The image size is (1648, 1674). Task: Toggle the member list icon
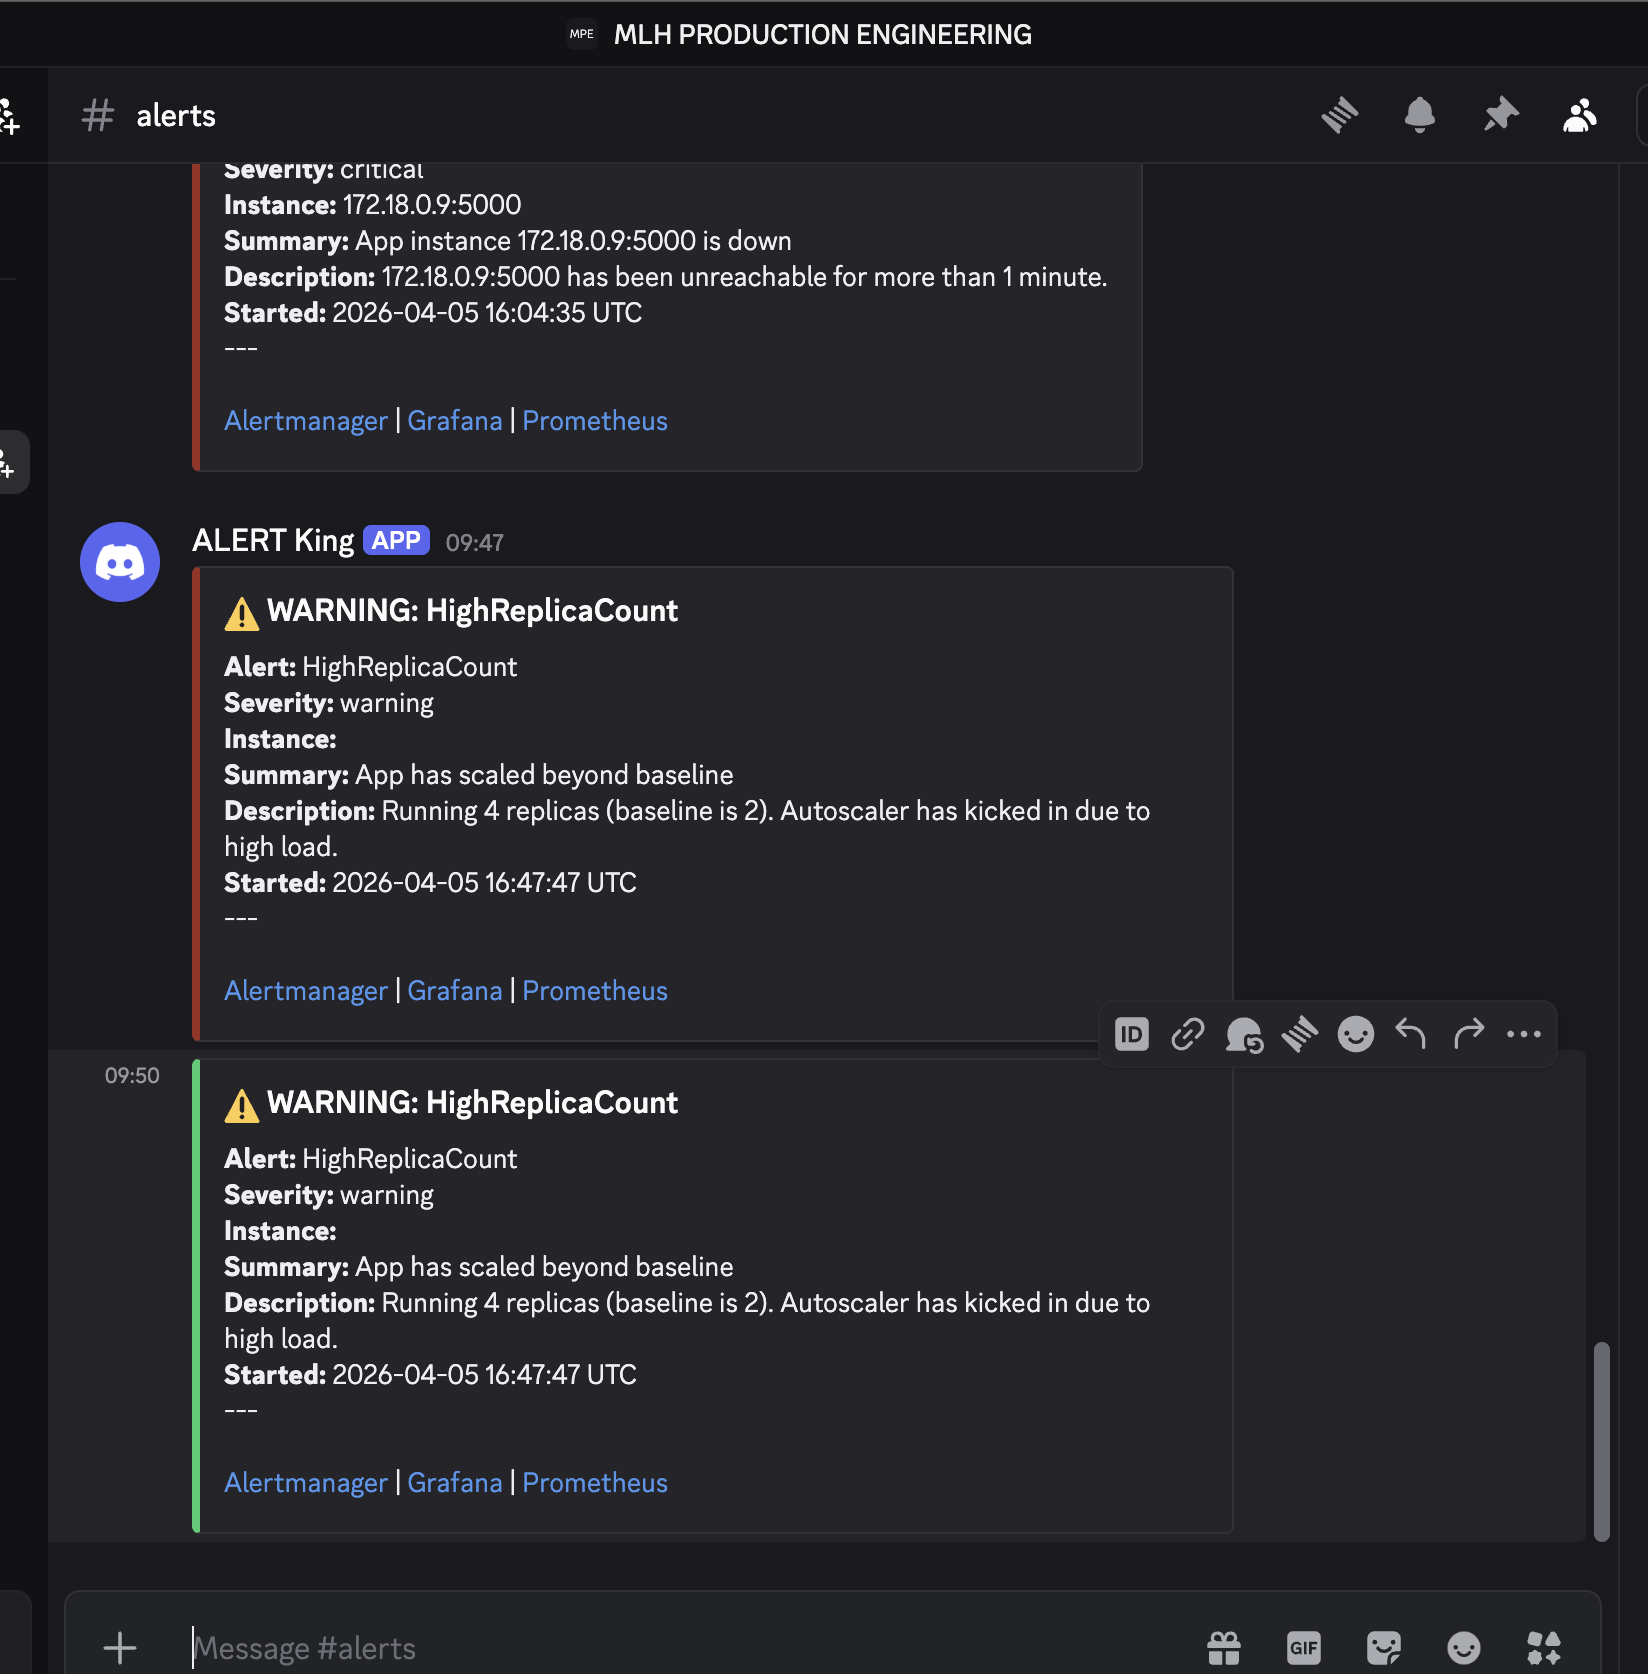point(1580,115)
